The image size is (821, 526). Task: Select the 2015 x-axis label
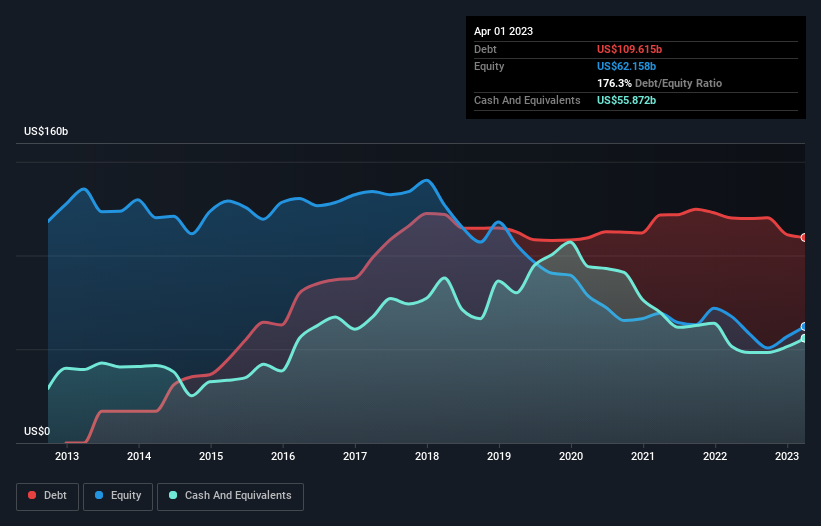point(211,456)
